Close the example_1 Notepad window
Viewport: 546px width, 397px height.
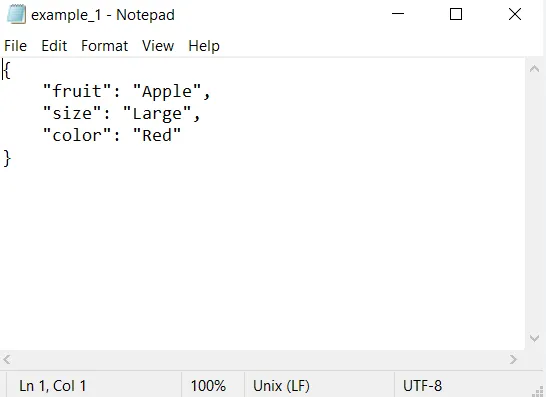(x=515, y=14)
